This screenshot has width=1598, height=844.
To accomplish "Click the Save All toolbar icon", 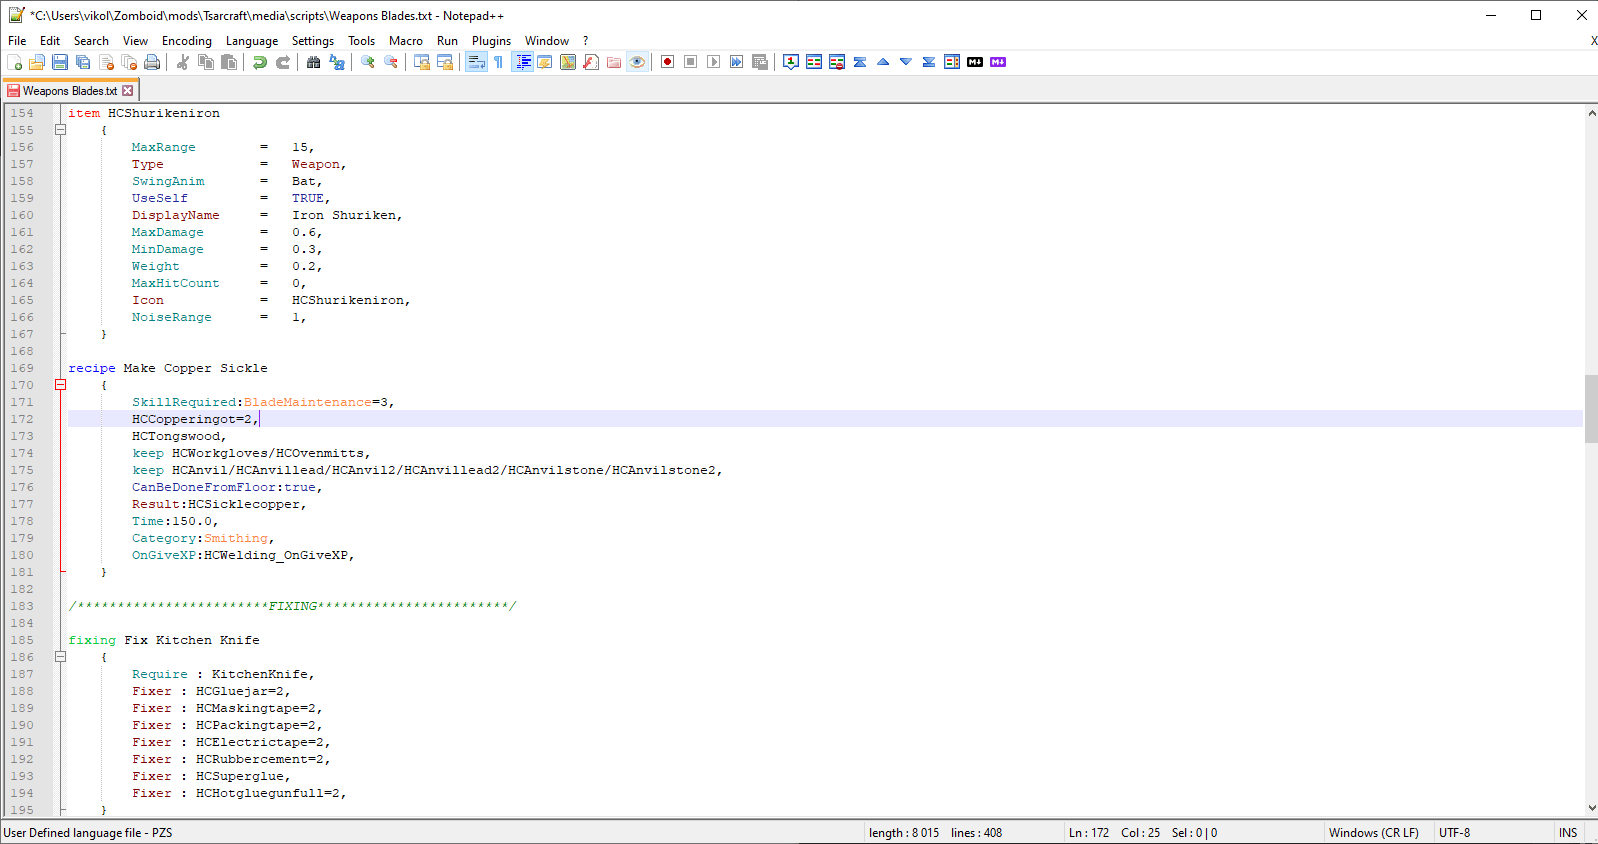I will pos(83,62).
